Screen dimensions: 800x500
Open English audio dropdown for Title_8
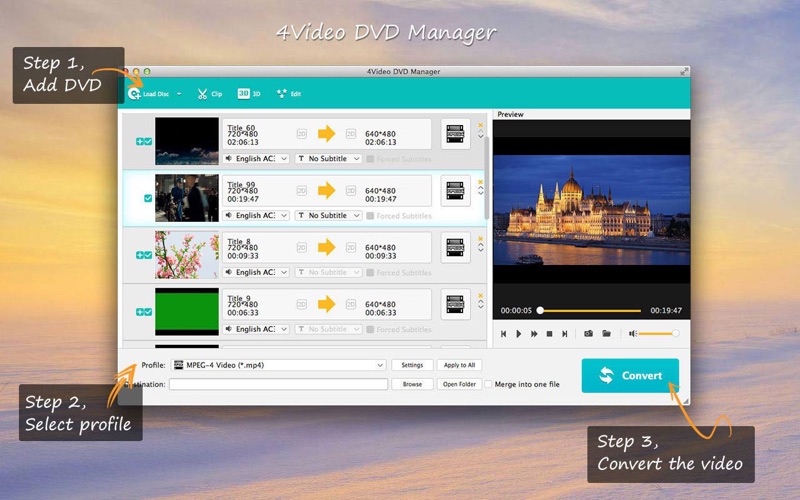(x=257, y=272)
